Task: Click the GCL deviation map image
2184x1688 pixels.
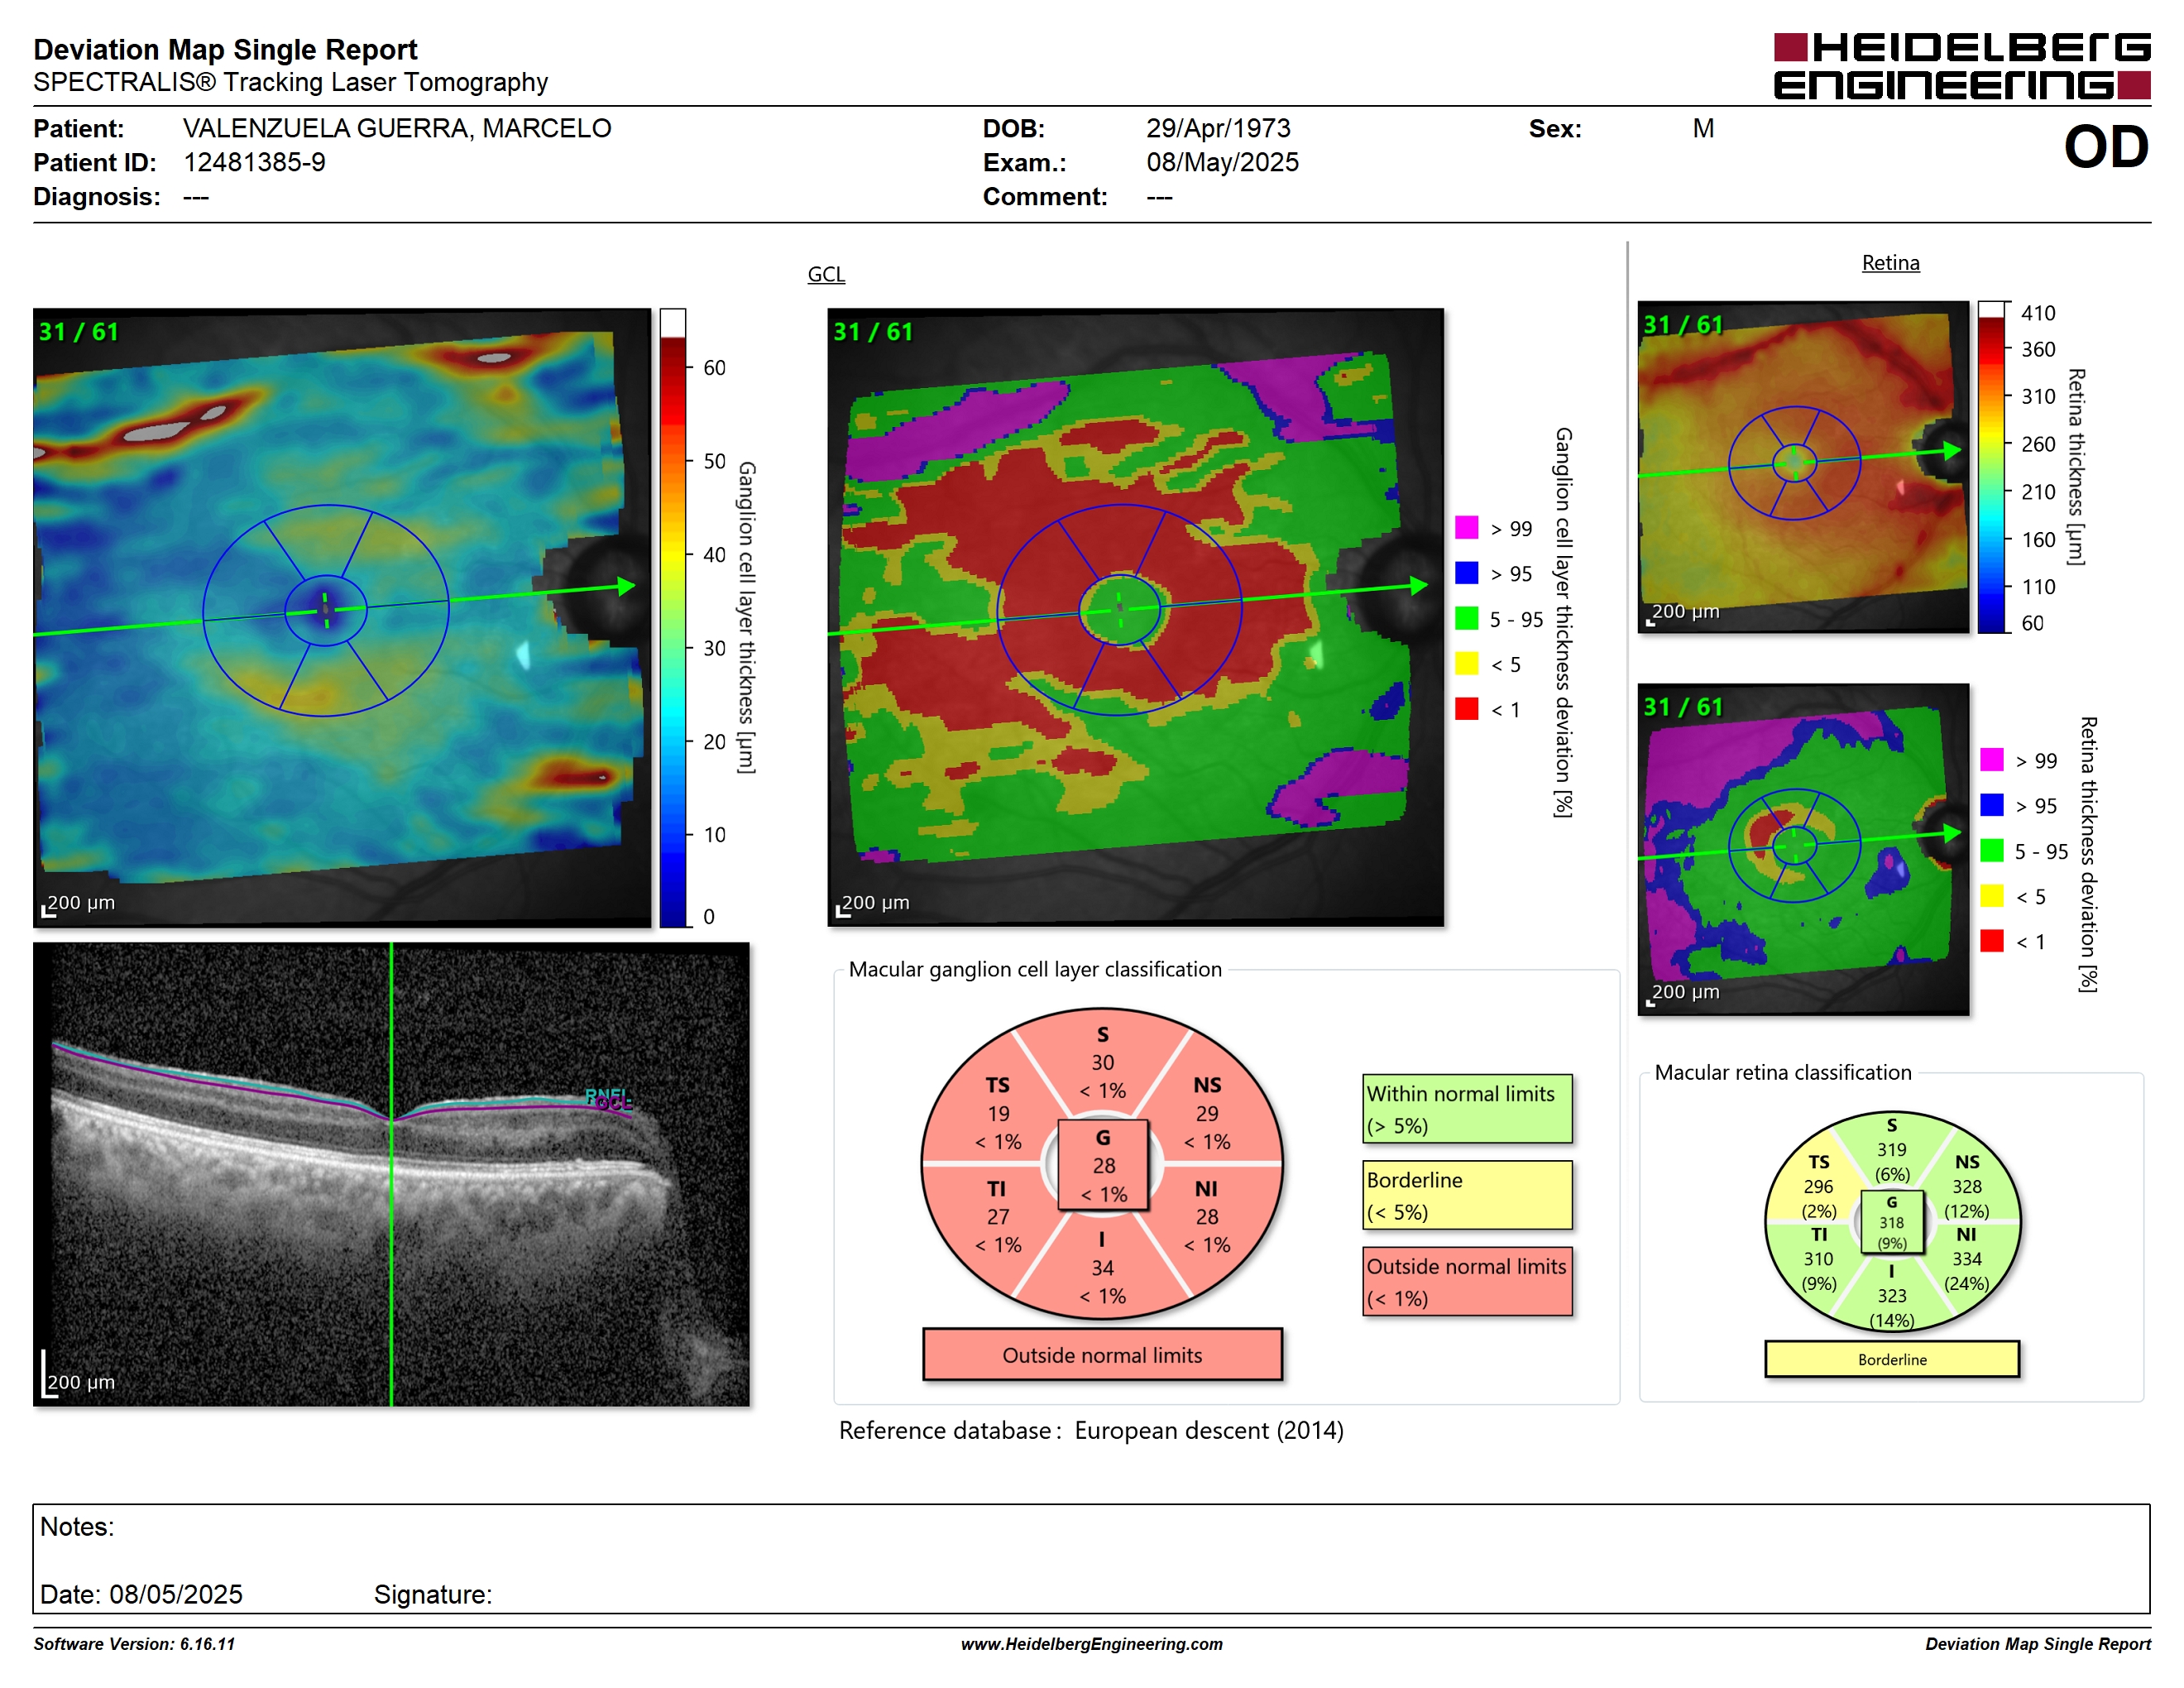Action: [1135, 618]
